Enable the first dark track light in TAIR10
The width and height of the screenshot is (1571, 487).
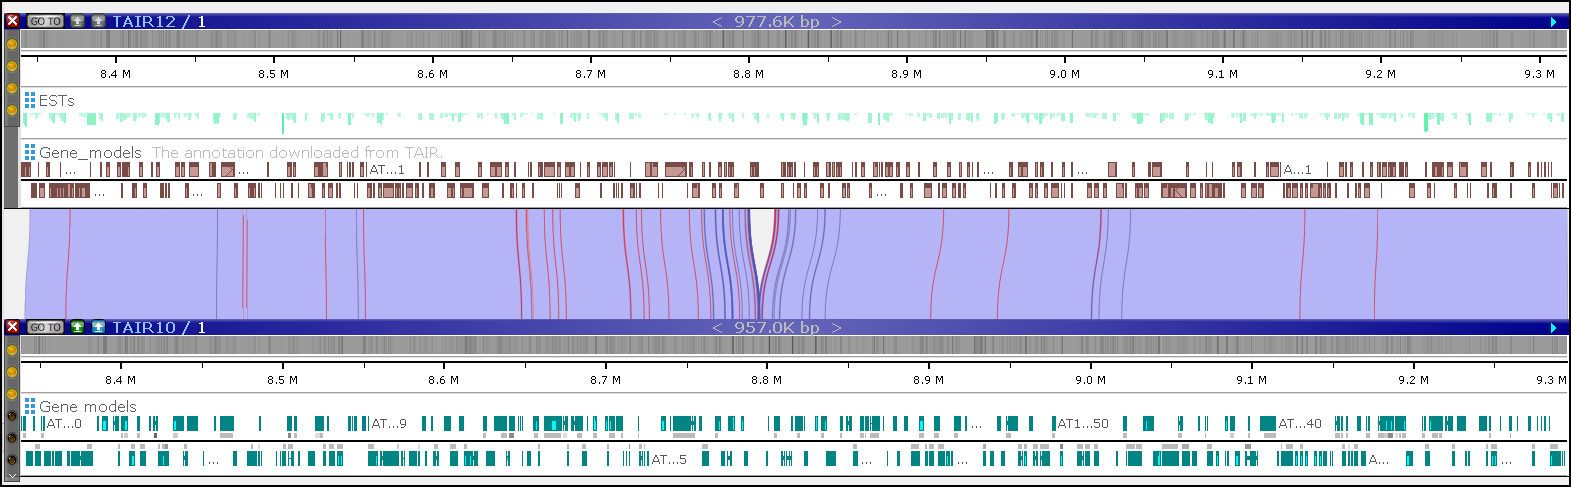[12, 416]
